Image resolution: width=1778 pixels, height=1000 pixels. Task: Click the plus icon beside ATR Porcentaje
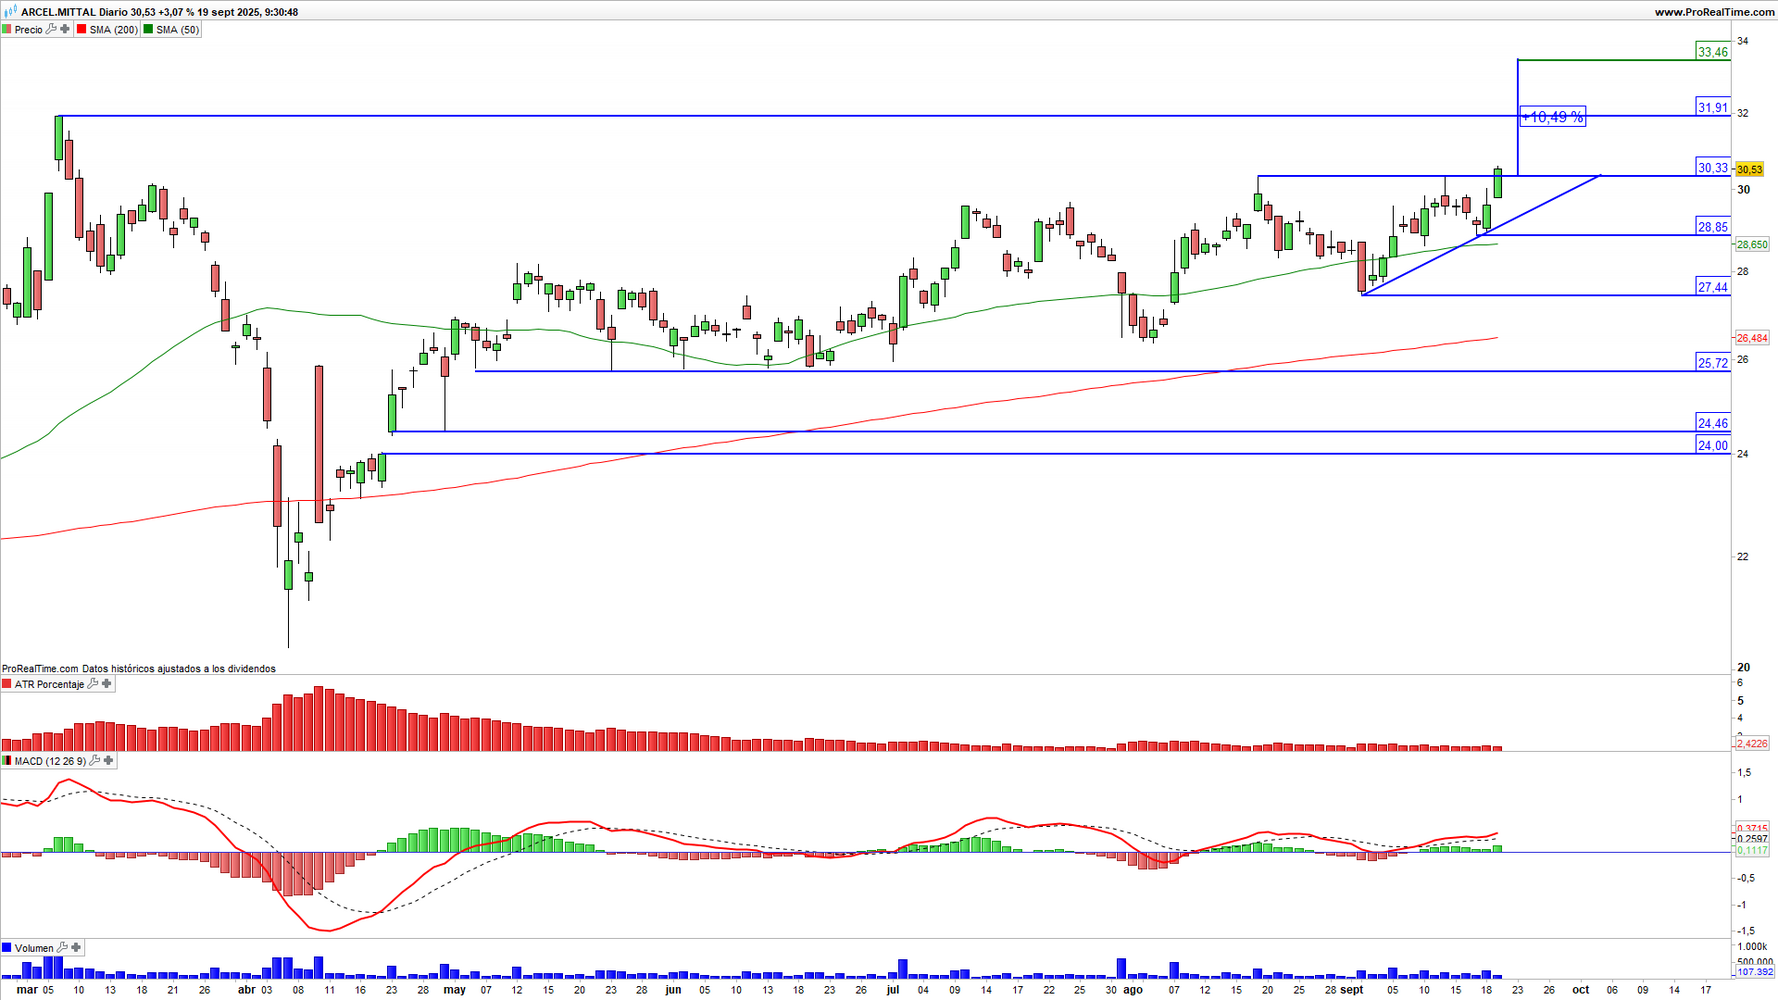point(107,684)
